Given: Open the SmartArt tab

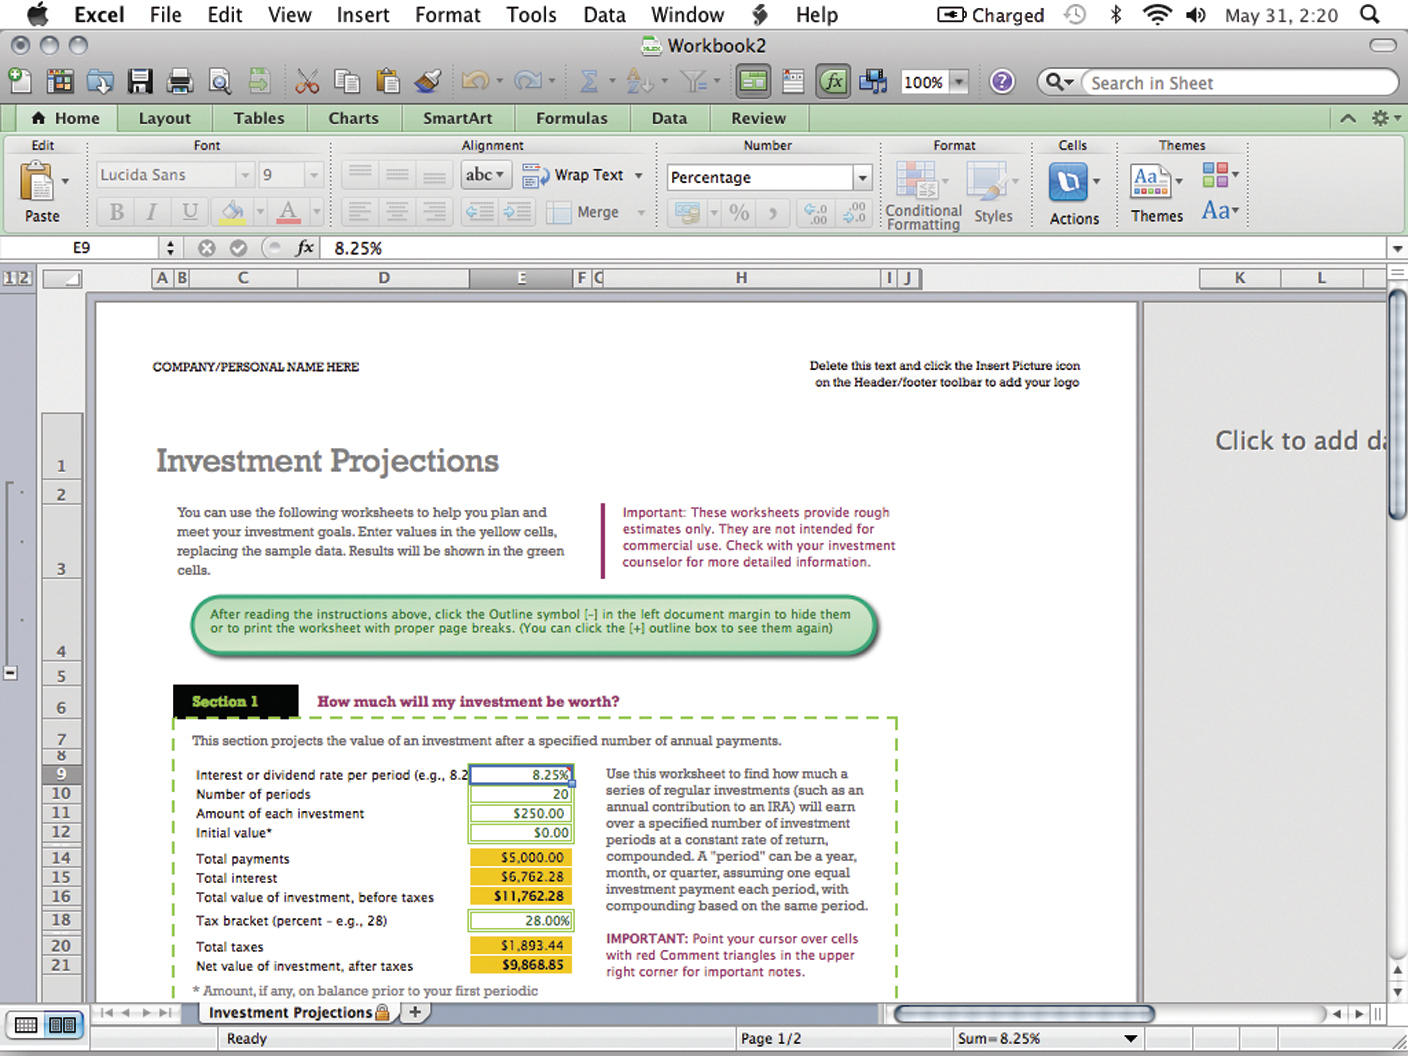Looking at the screenshot, I should coord(457,118).
